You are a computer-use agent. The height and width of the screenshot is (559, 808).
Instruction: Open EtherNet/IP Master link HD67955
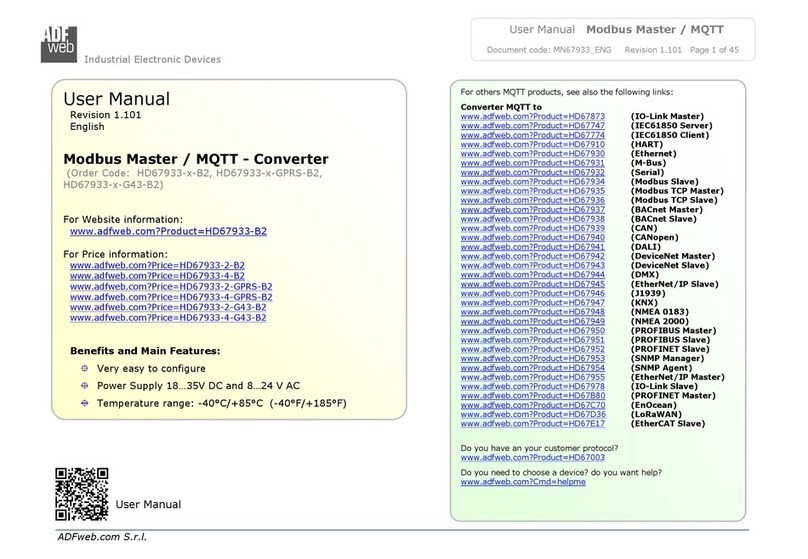click(533, 377)
